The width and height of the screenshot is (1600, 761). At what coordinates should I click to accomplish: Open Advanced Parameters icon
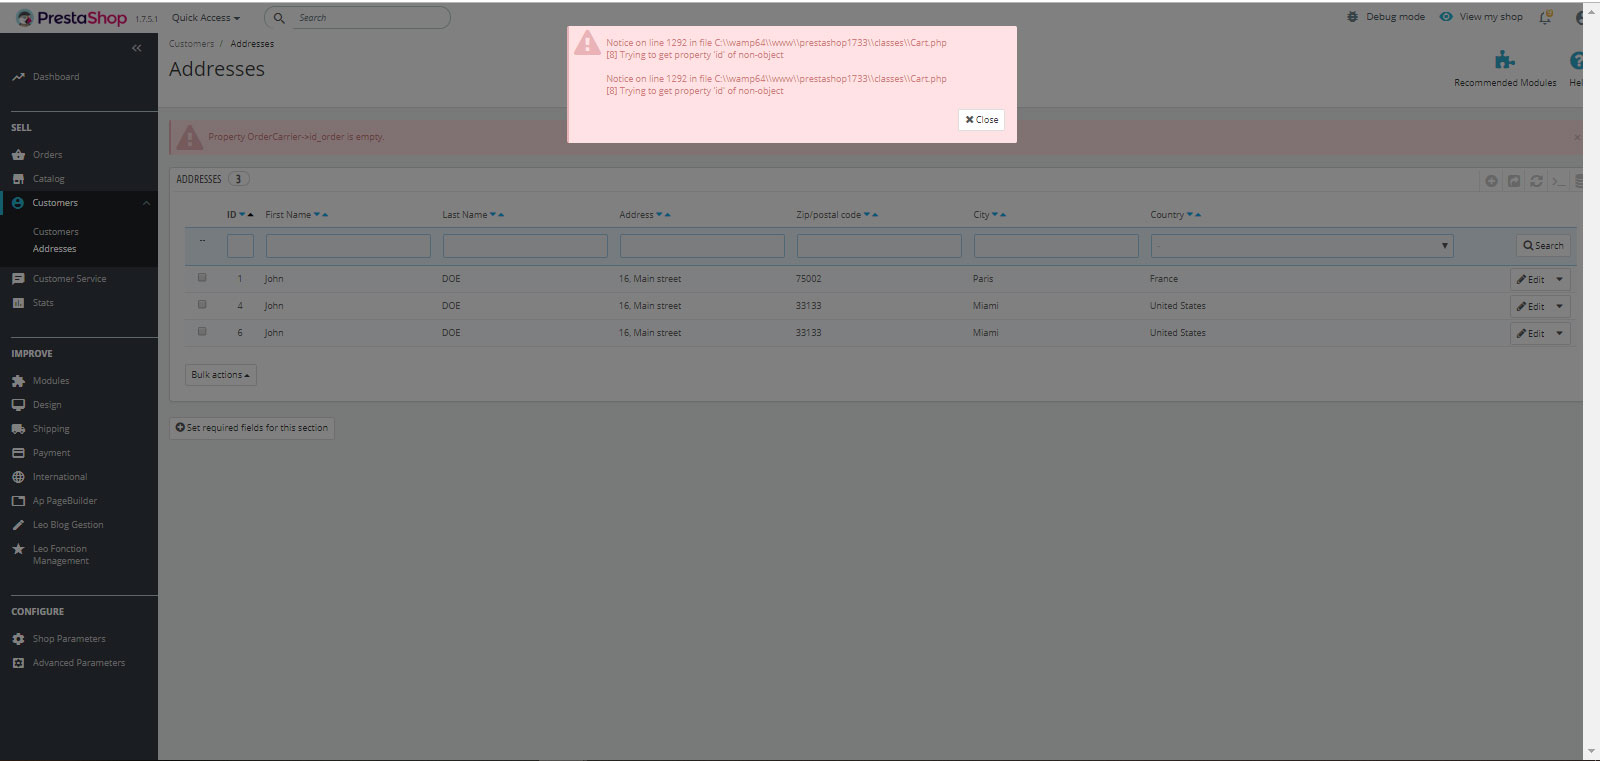[18, 663]
